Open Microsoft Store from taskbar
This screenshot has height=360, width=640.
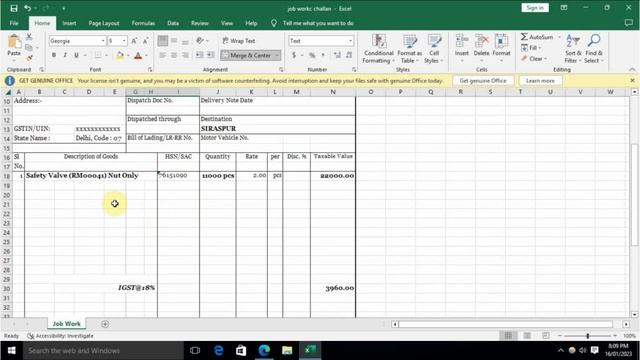[x=241, y=350]
